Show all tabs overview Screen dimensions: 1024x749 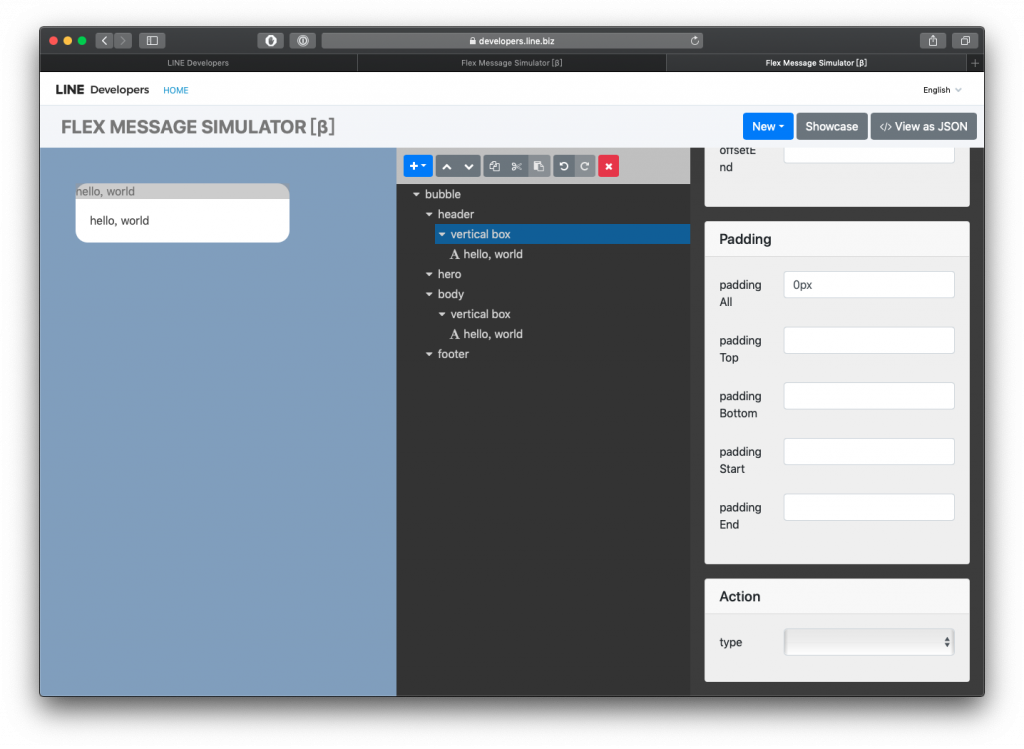[x=965, y=40]
